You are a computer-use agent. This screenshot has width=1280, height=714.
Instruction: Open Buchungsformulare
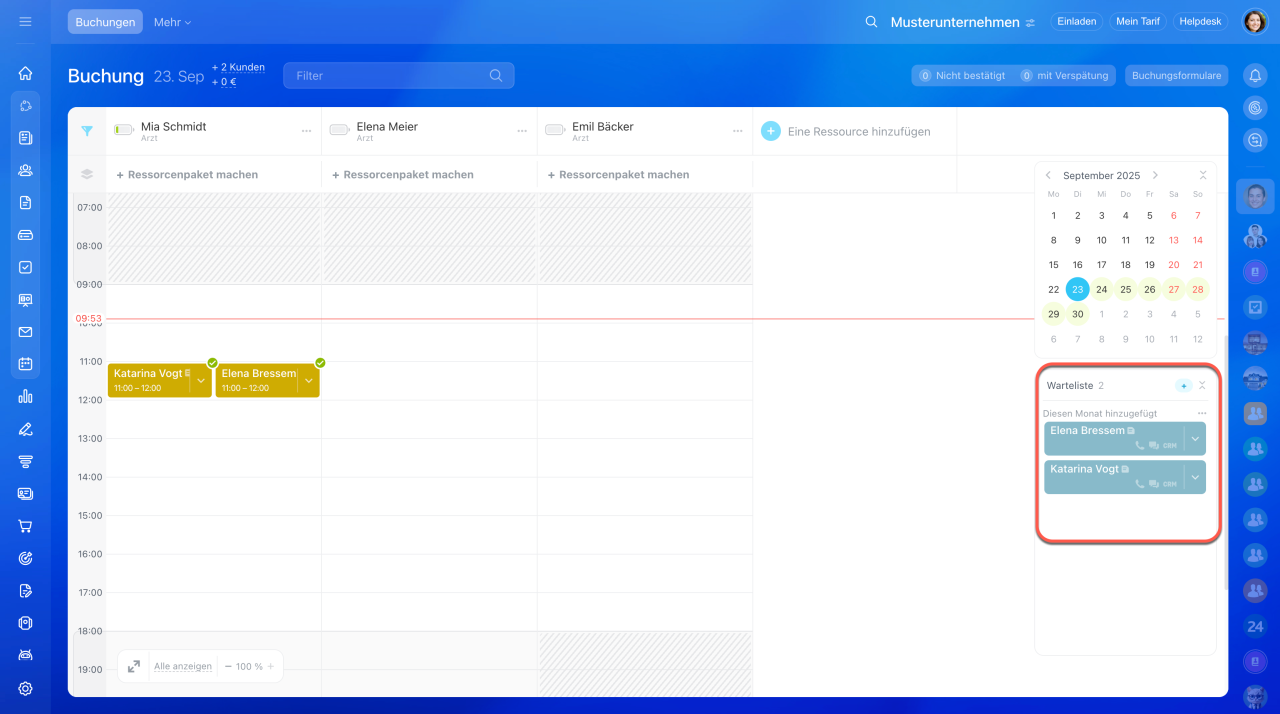1176,75
